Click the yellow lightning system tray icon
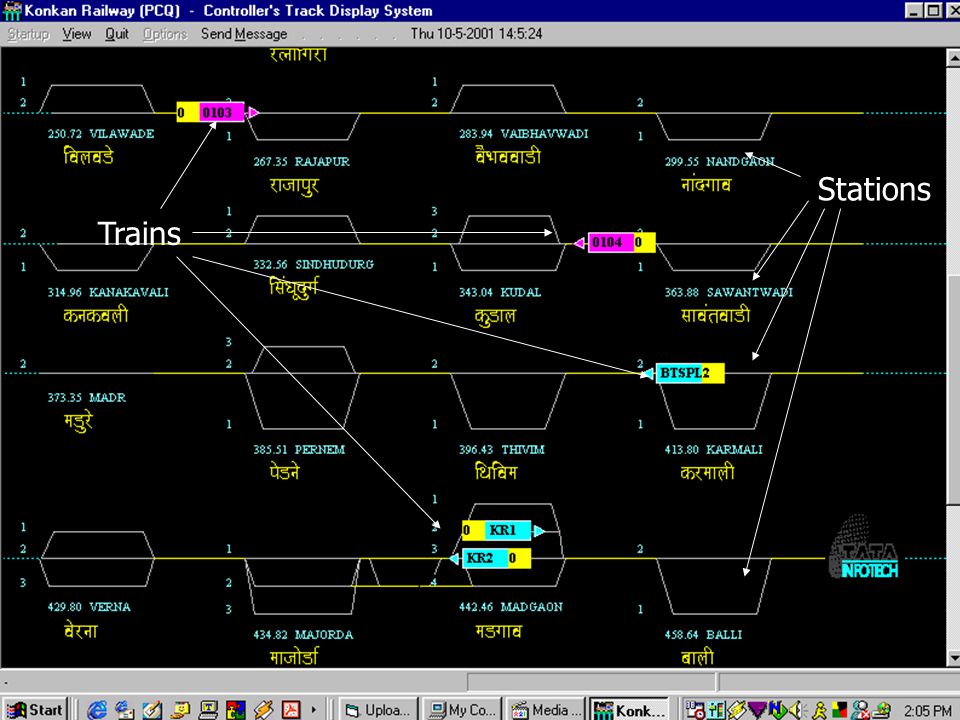This screenshot has width=960, height=720. (737, 710)
